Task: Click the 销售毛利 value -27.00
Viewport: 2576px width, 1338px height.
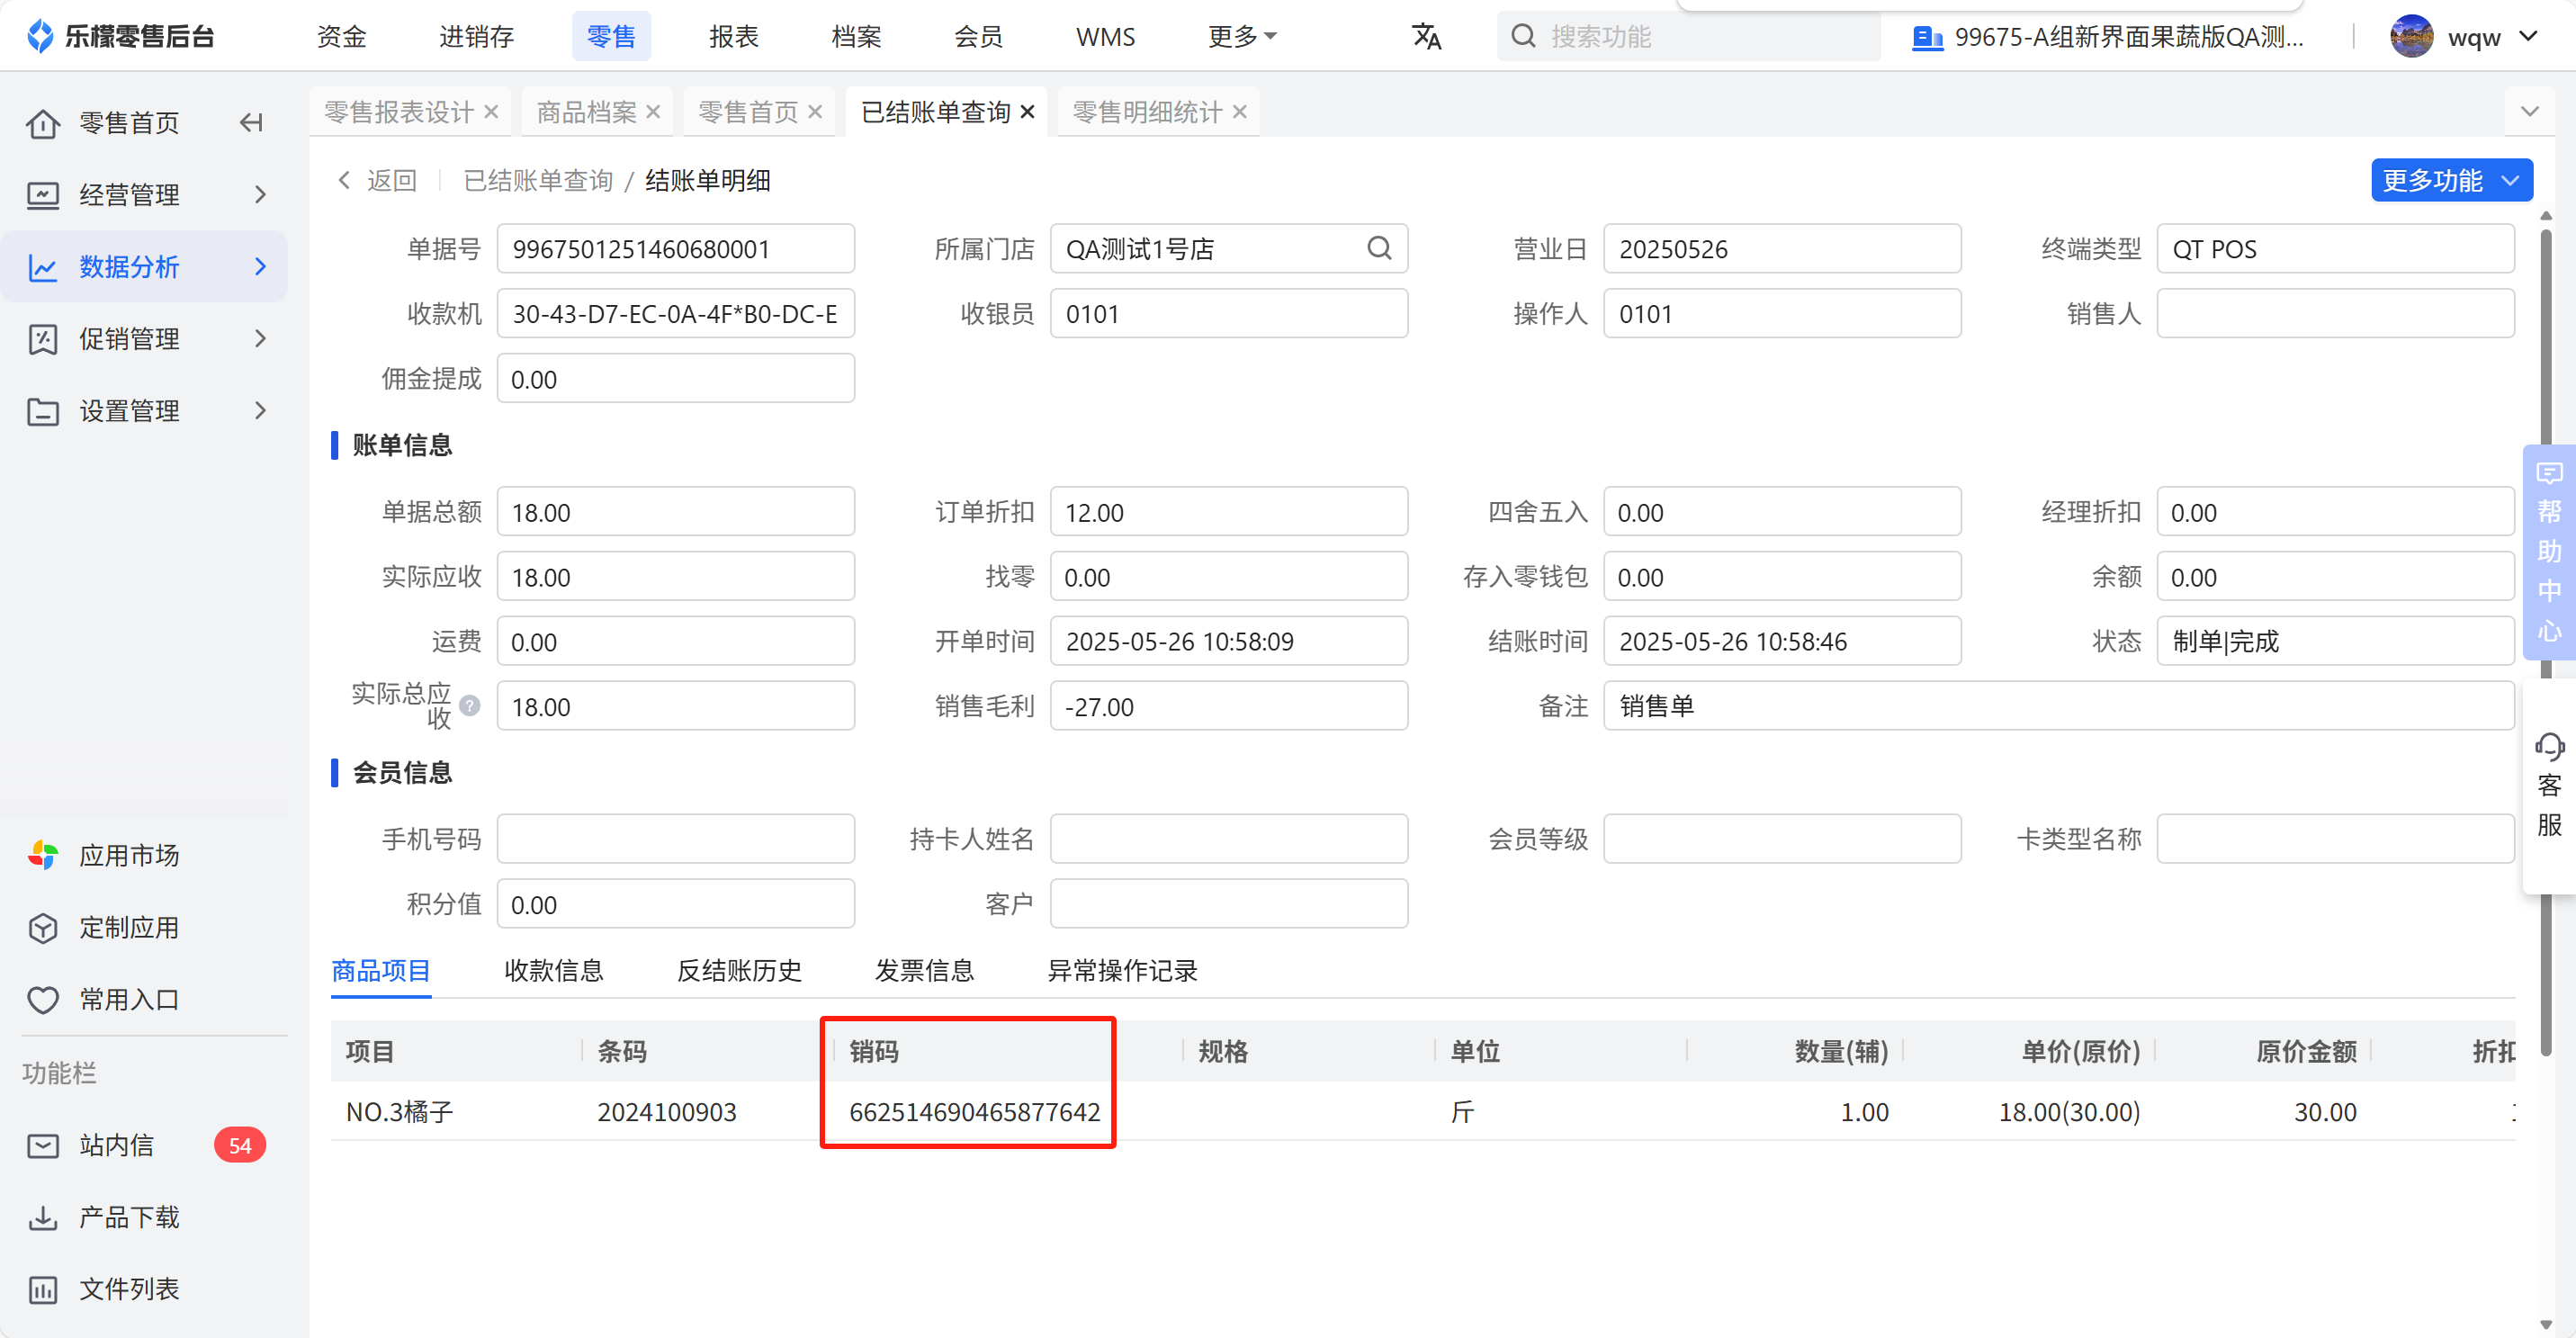Action: pyautogui.click(x=1228, y=706)
